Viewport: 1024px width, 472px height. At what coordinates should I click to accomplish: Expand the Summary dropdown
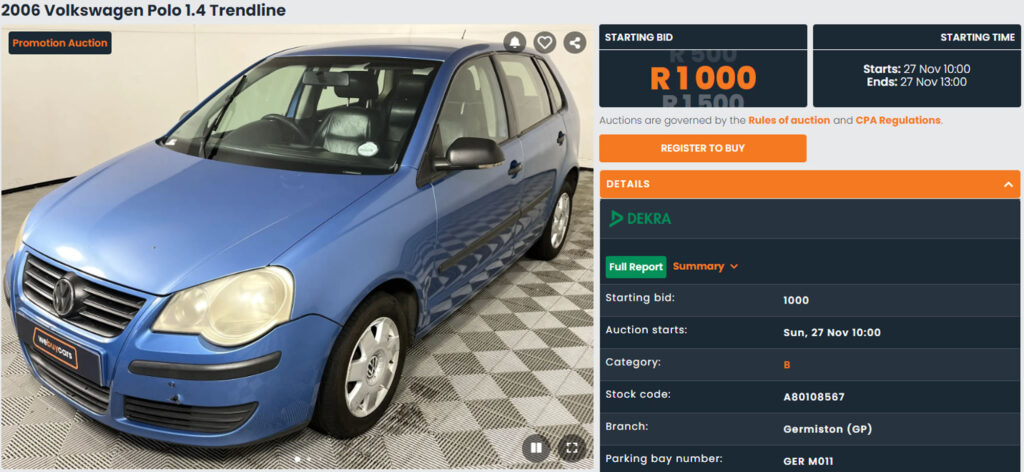point(705,266)
